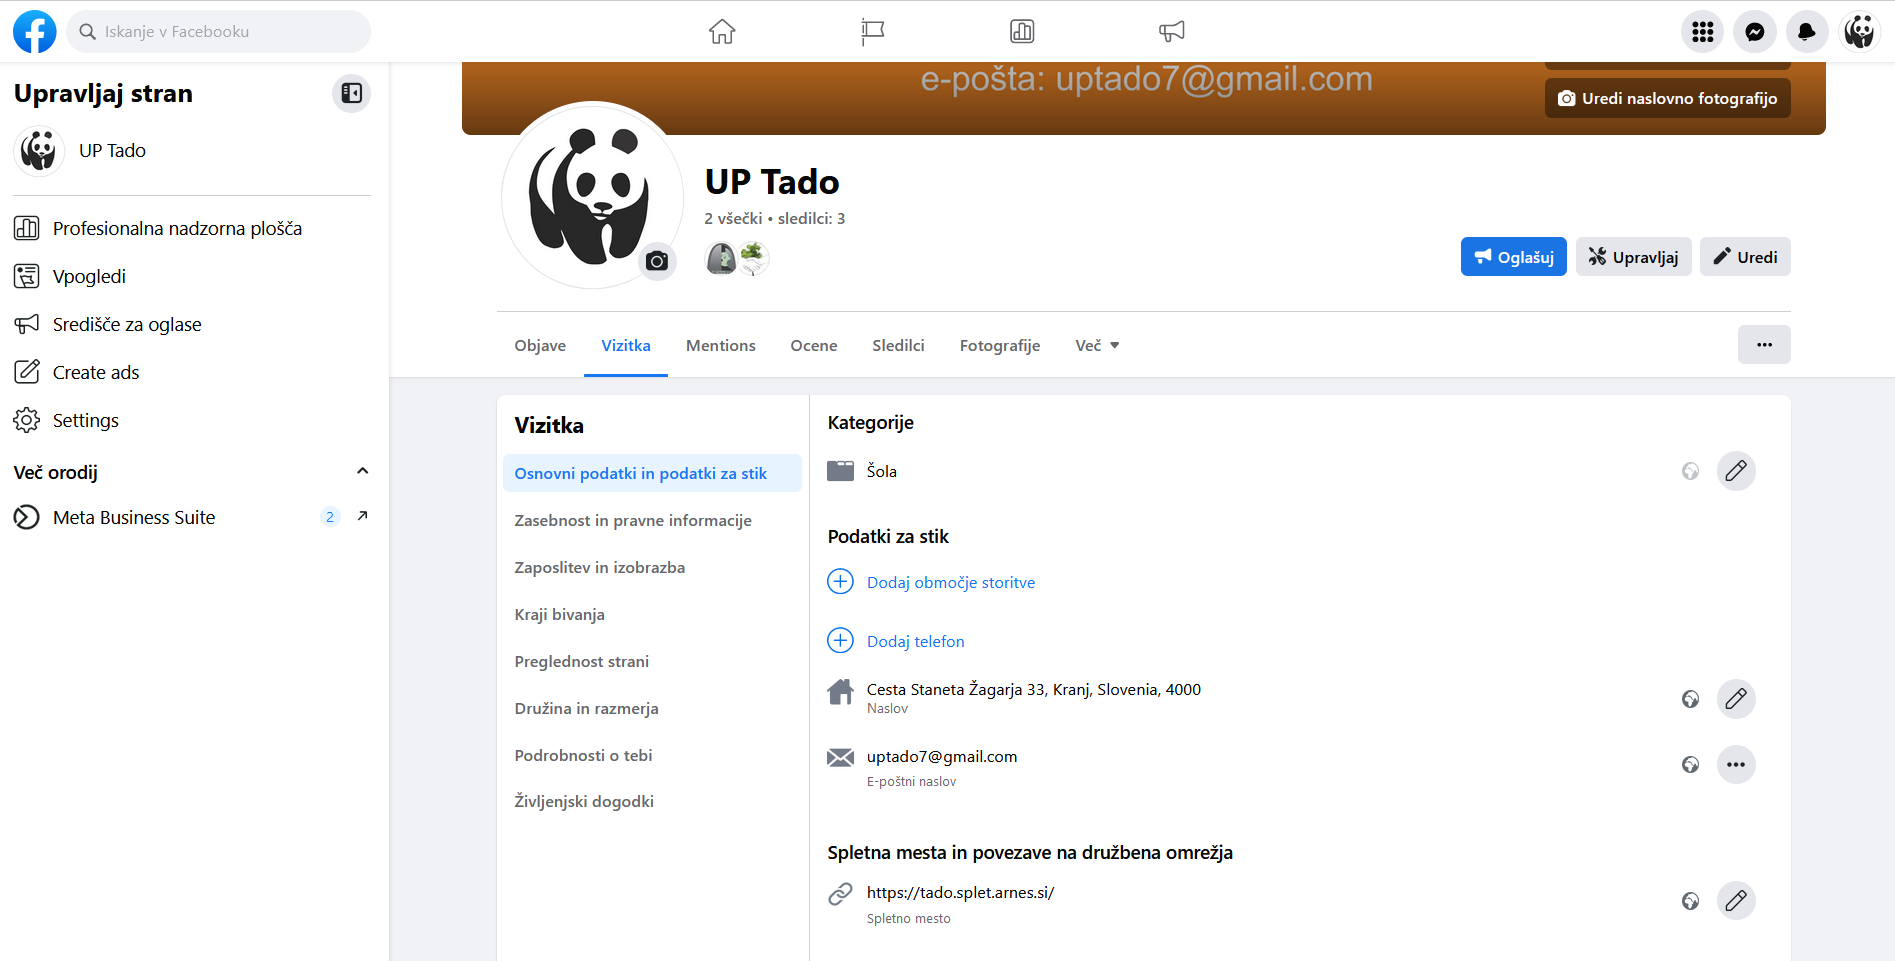
Task: Click the camera icon on the profile picture
Action: [657, 262]
